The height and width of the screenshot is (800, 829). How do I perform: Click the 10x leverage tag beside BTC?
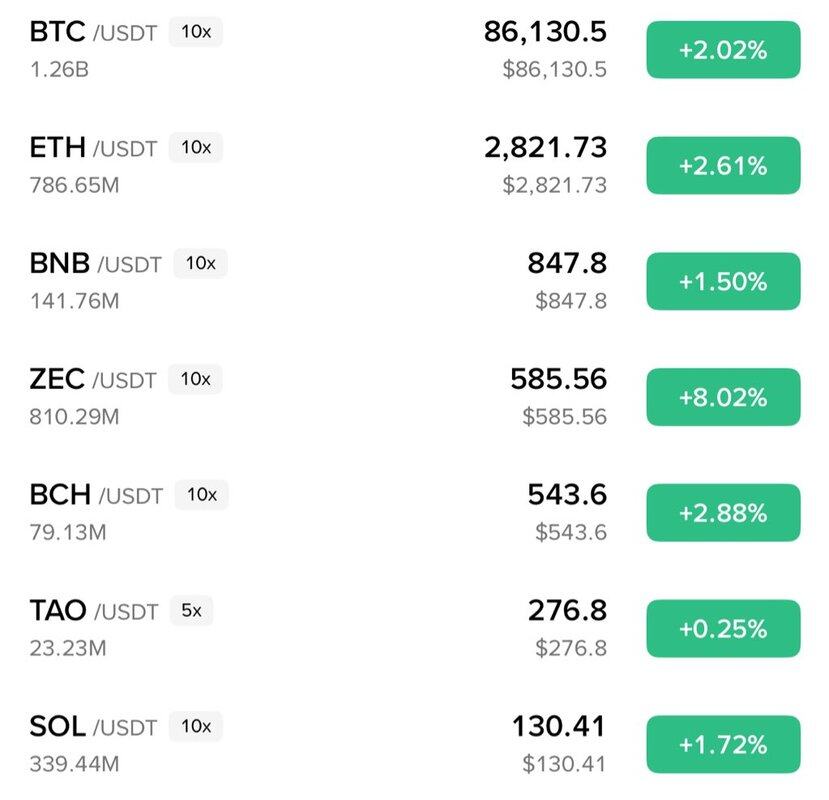pyautogui.click(x=196, y=32)
